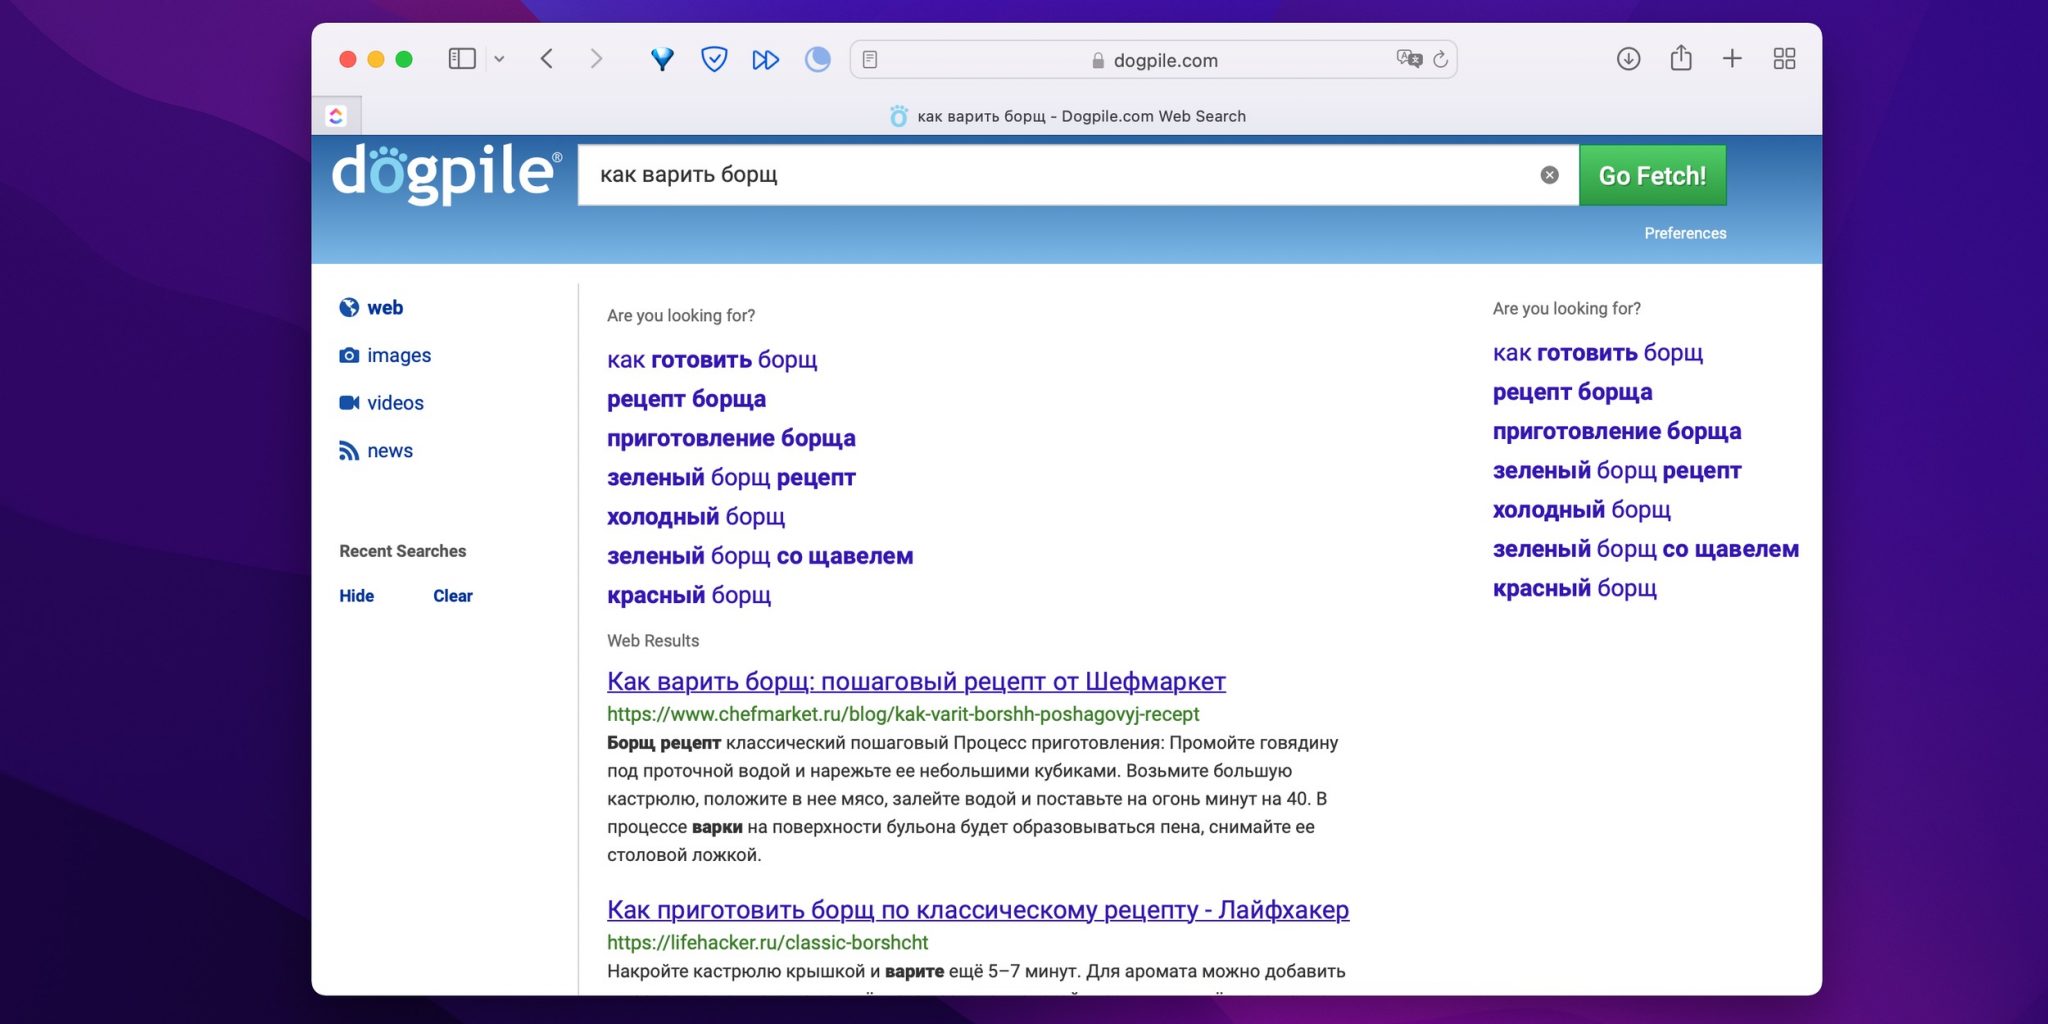Open a new tab with the plus icon

(x=1732, y=59)
